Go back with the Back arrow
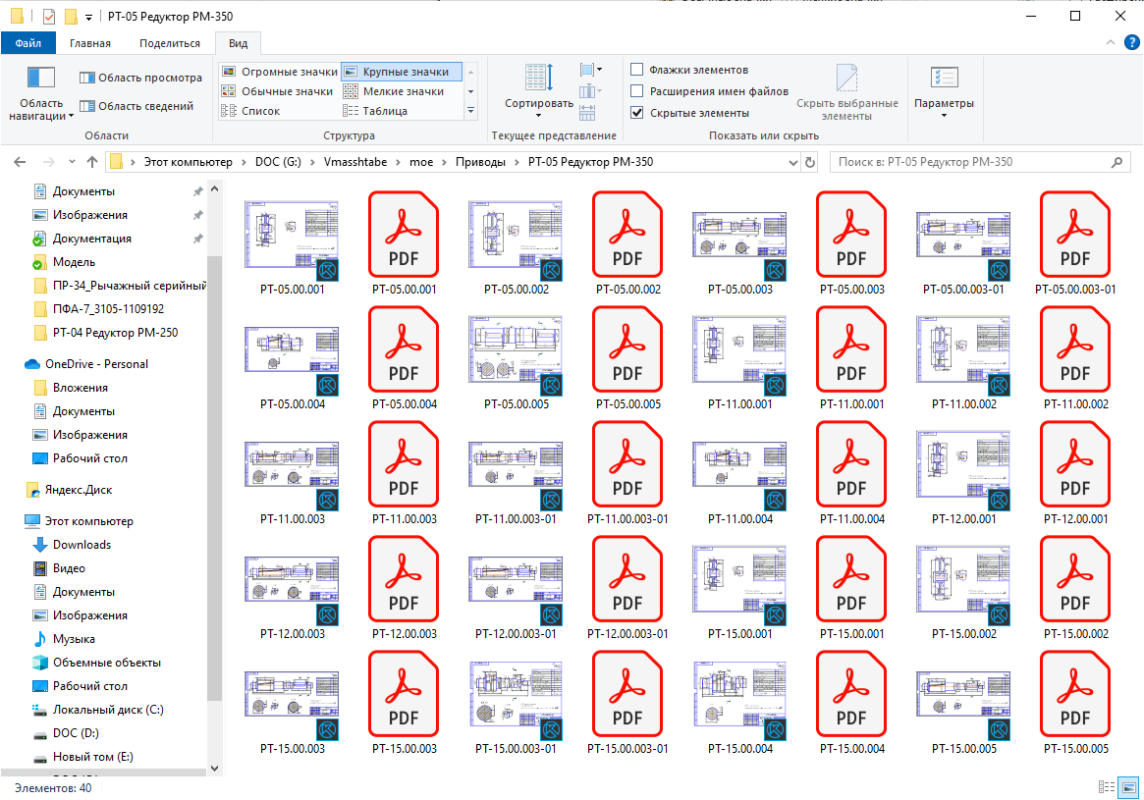1144x800 pixels. coord(20,162)
